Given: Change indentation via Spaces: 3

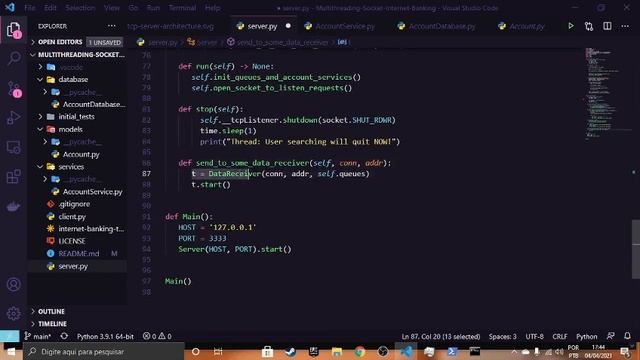Looking at the screenshot, I should (x=502, y=336).
